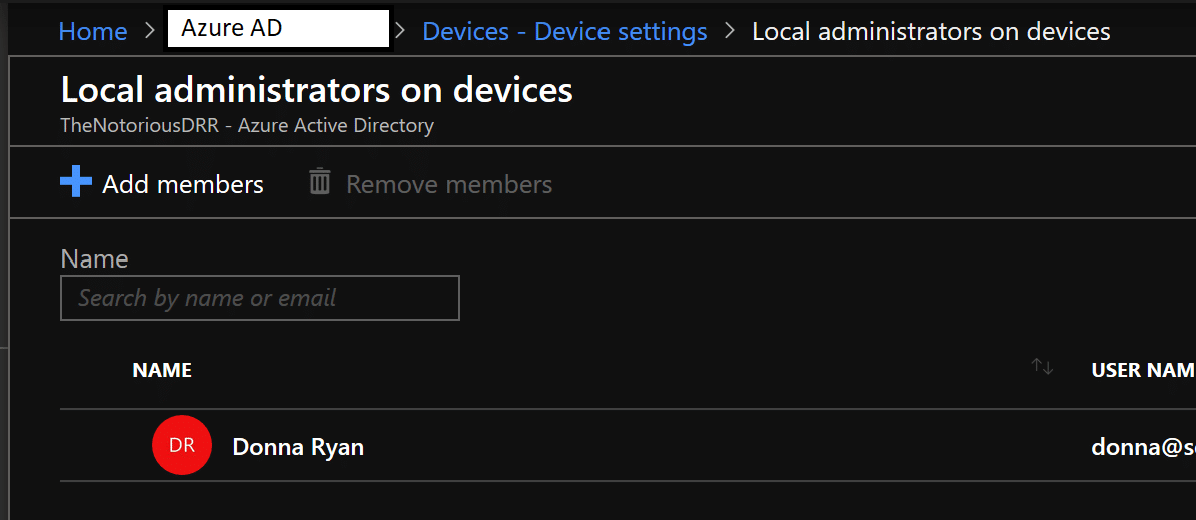Go to Home in breadcrumb
The image size is (1196, 520).
tap(93, 31)
